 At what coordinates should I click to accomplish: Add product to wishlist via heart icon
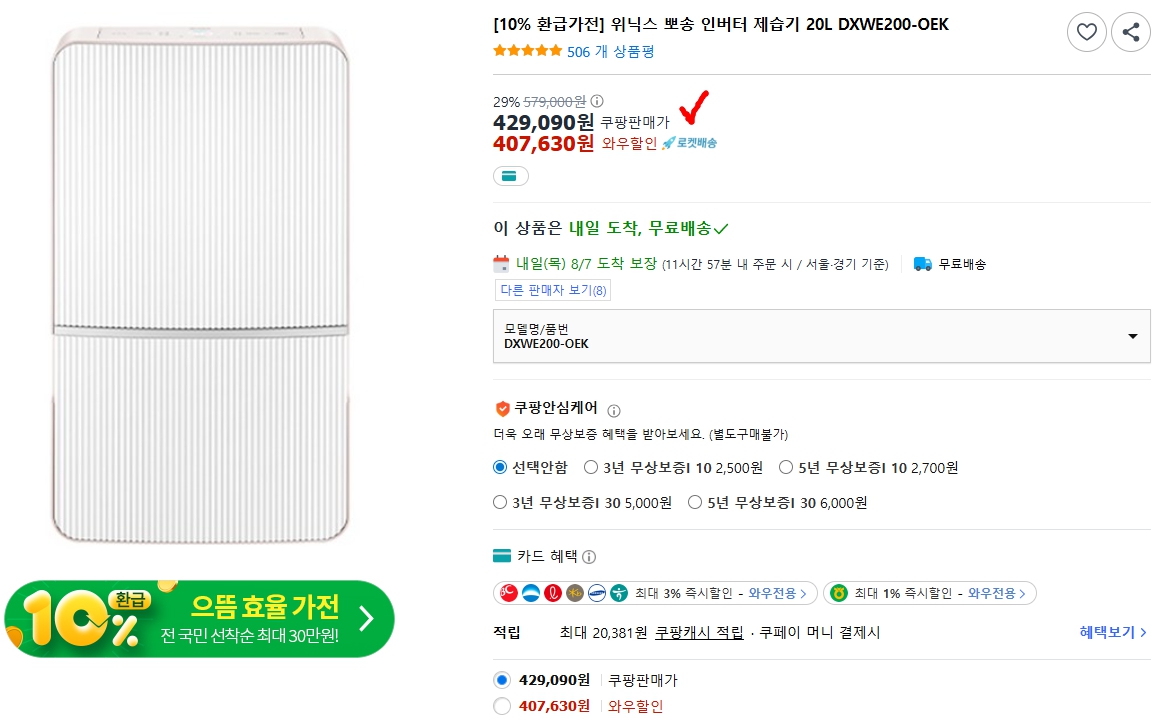1087,32
